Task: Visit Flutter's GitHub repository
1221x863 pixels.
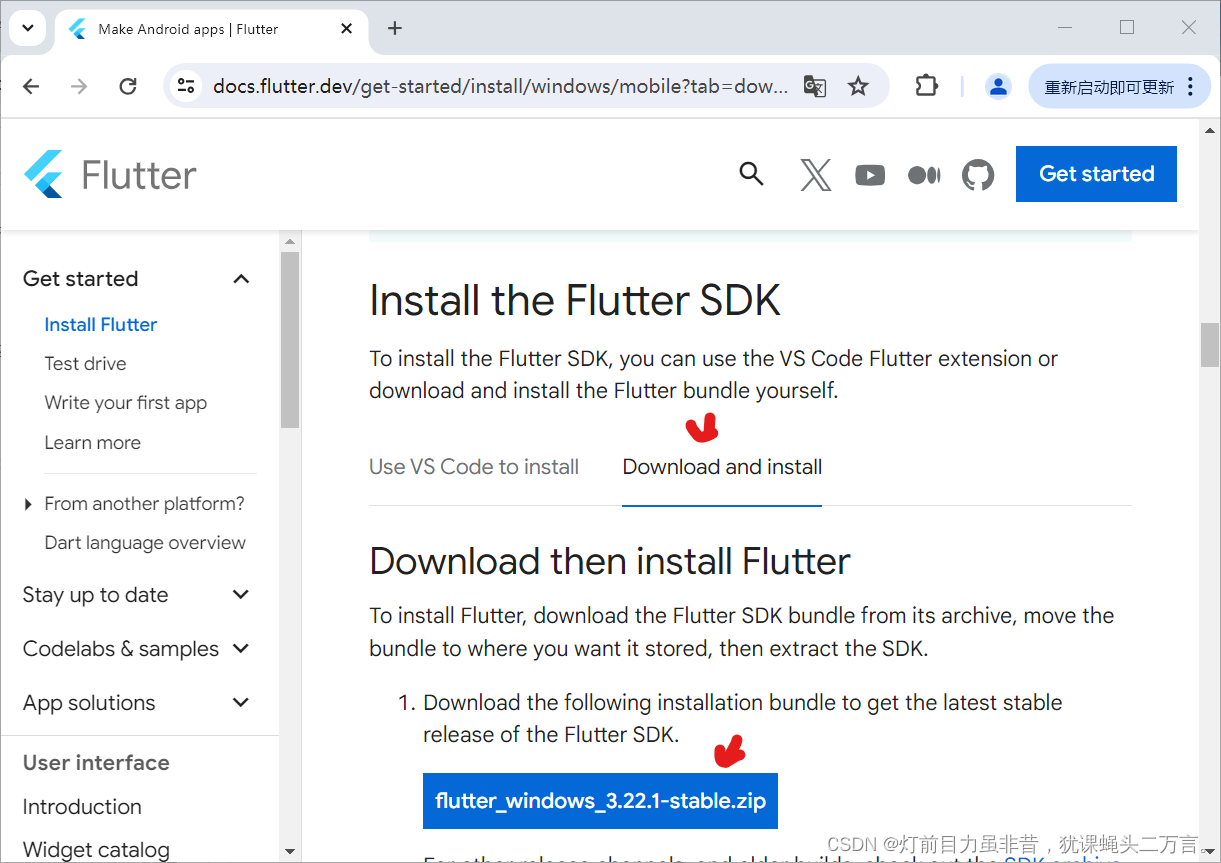Action: coord(978,175)
